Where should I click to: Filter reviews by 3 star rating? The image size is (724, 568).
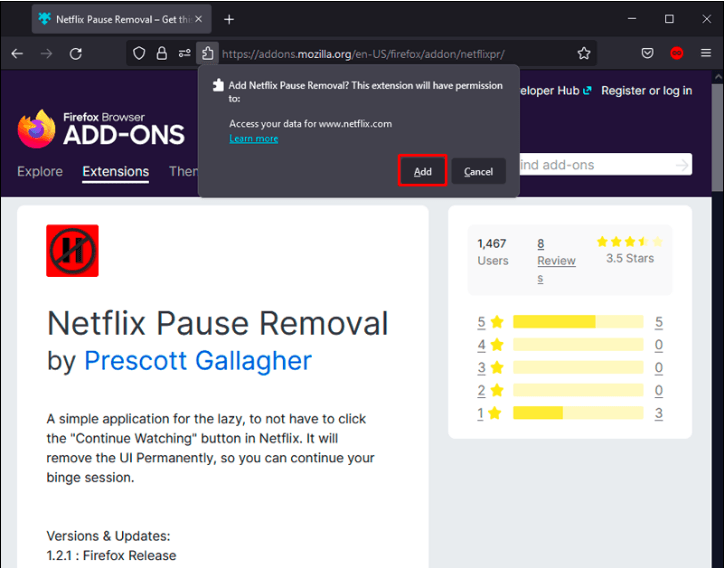[490, 368]
